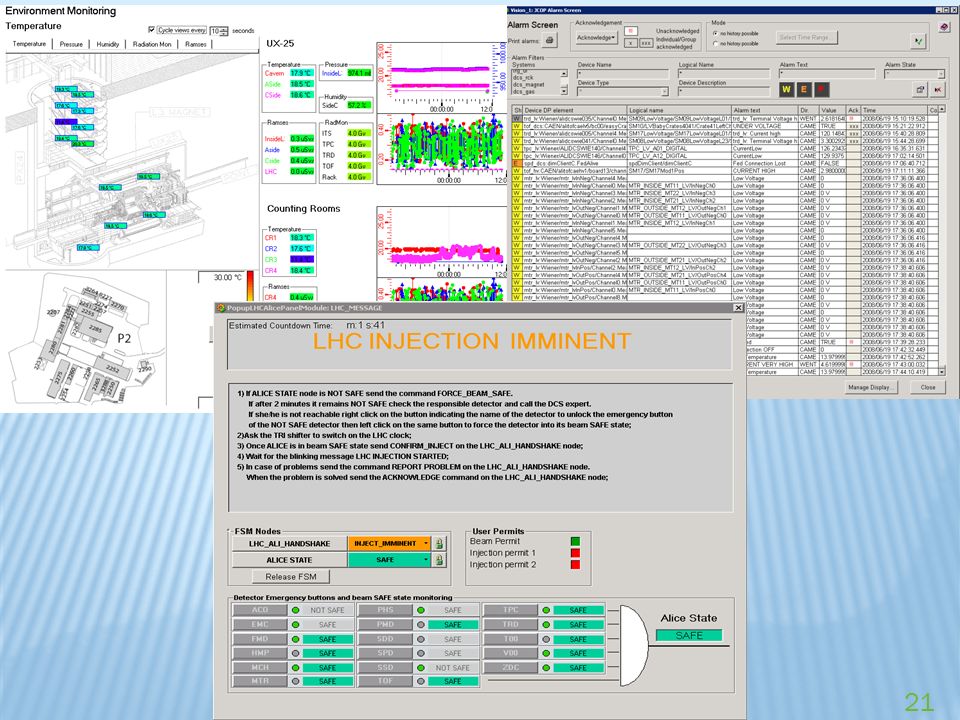
Task: Click the xxx group acknowledged indicator box
Action: point(646,43)
